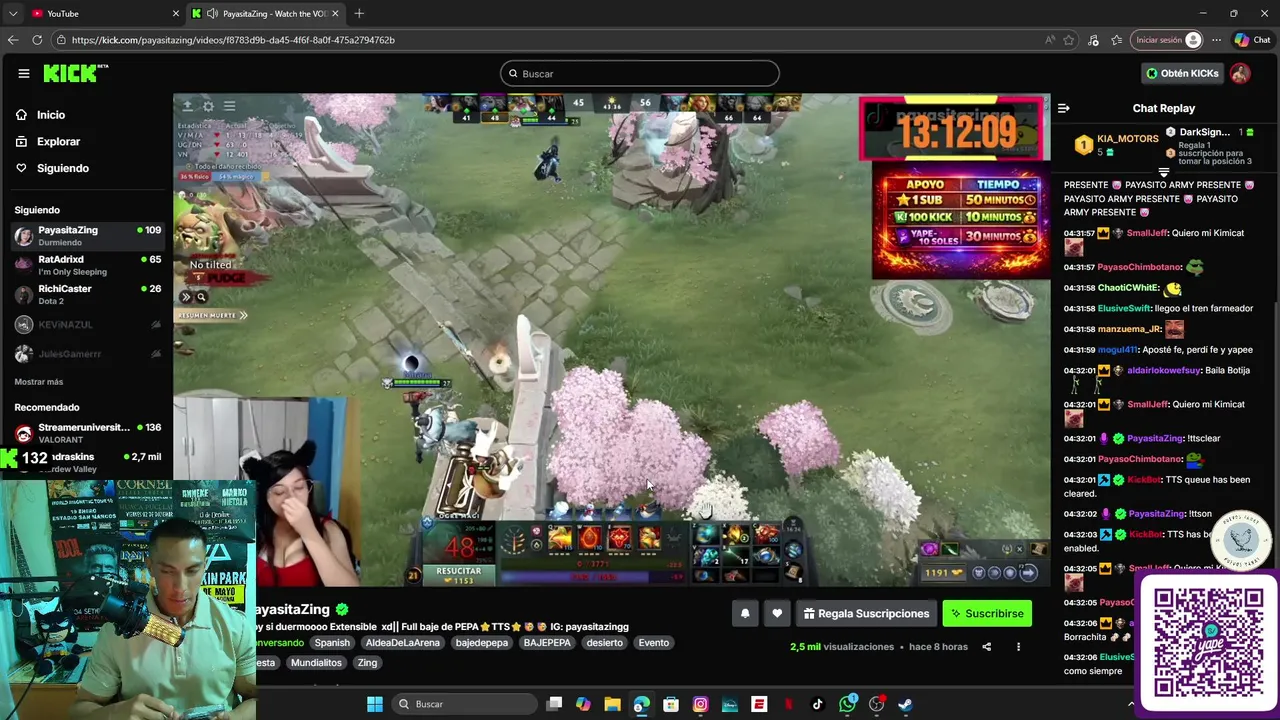Image resolution: width=1280 pixels, height=720 pixels.
Task: Open File Explorer from taskbar
Action: [x=612, y=704]
